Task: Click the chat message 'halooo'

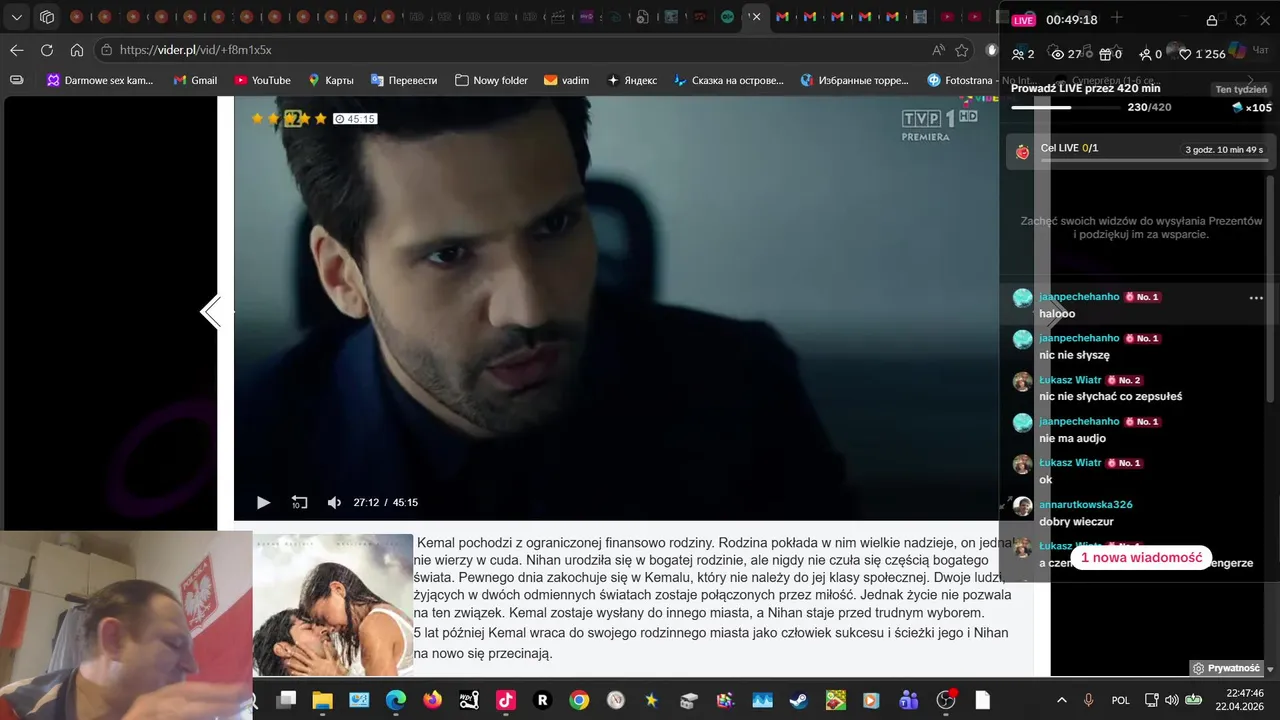Action: coord(1057,314)
